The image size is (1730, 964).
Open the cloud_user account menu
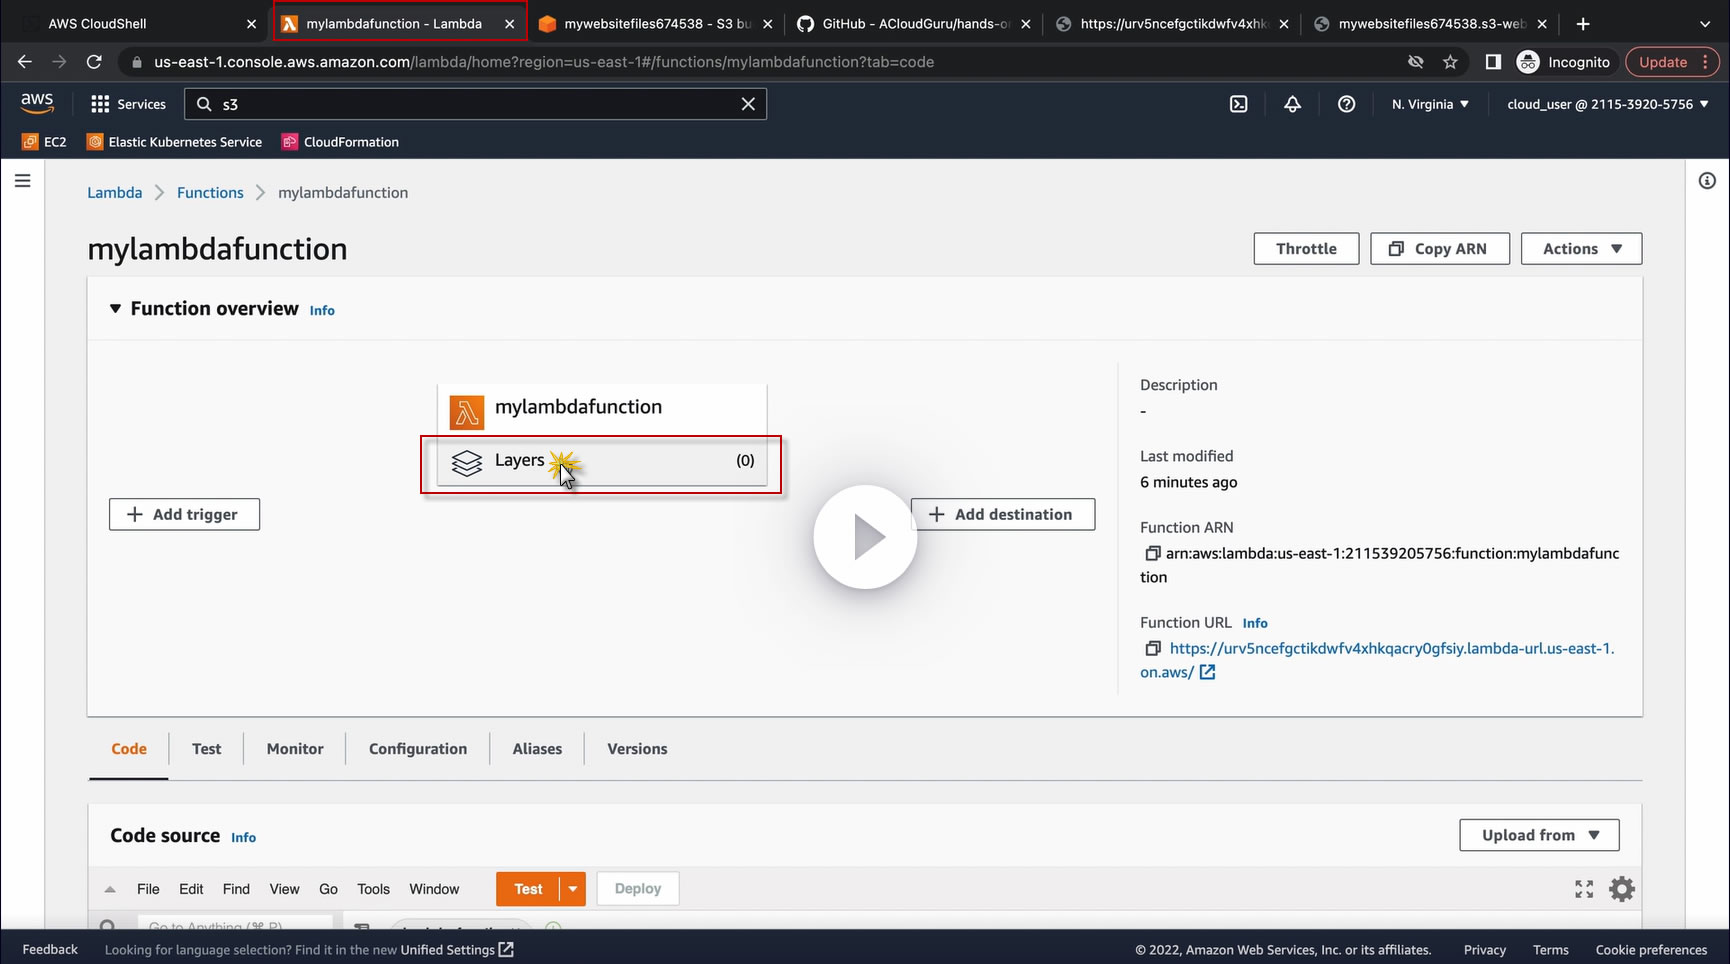click(1608, 104)
